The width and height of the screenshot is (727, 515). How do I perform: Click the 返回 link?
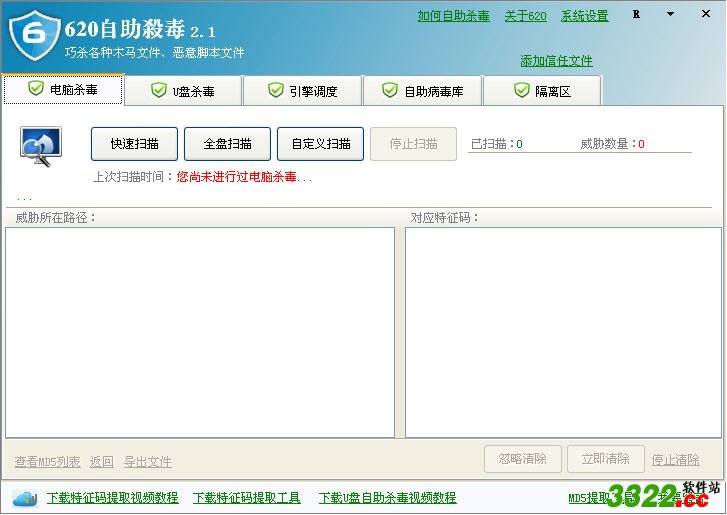click(102, 462)
